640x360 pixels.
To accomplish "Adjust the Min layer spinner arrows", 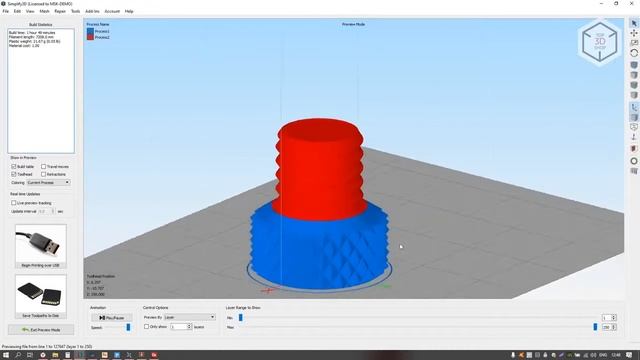I will coord(614,318).
